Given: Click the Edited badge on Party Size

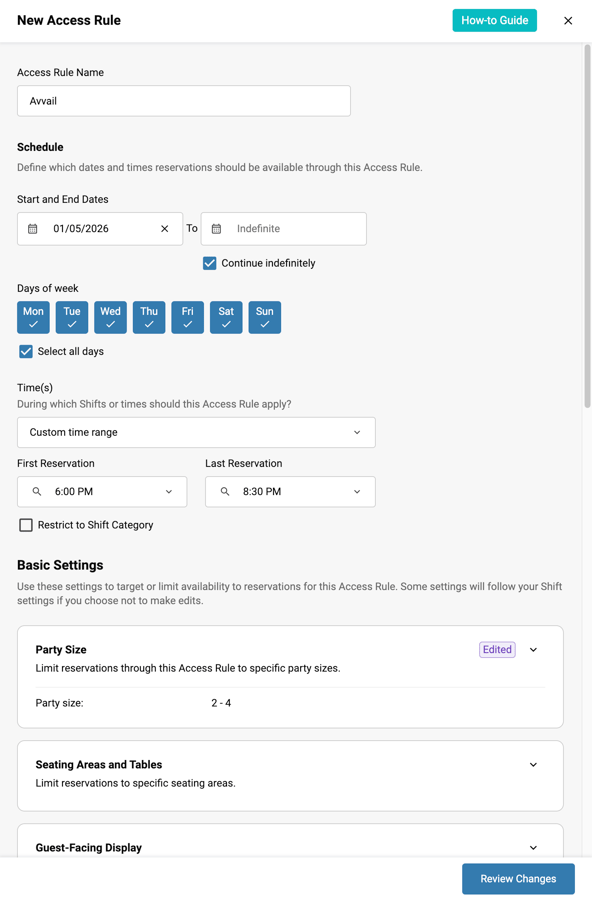Looking at the screenshot, I should pyautogui.click(x=497, y=649).
